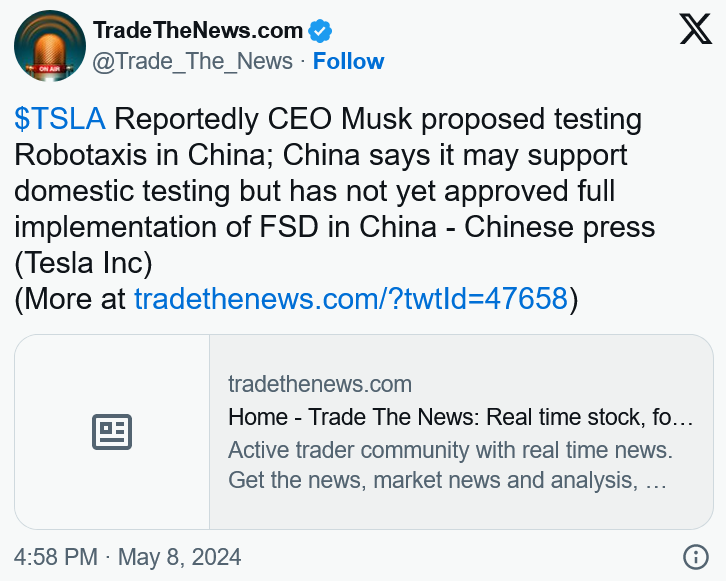The width and height of the screenshot is (726, 581).
Task: Follow the Trade_The_News account
Action: (x=348, y=61)
